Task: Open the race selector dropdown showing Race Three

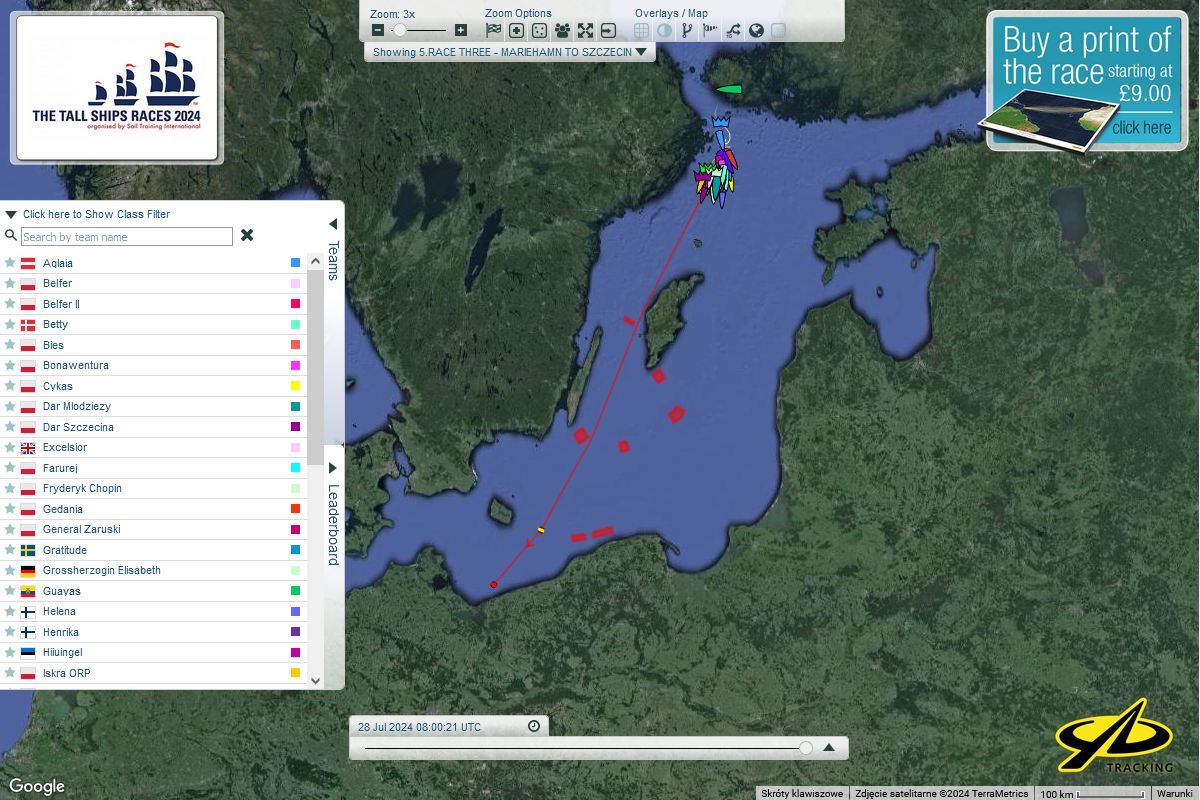Action: pyautogui.click(x=509, y=52)
